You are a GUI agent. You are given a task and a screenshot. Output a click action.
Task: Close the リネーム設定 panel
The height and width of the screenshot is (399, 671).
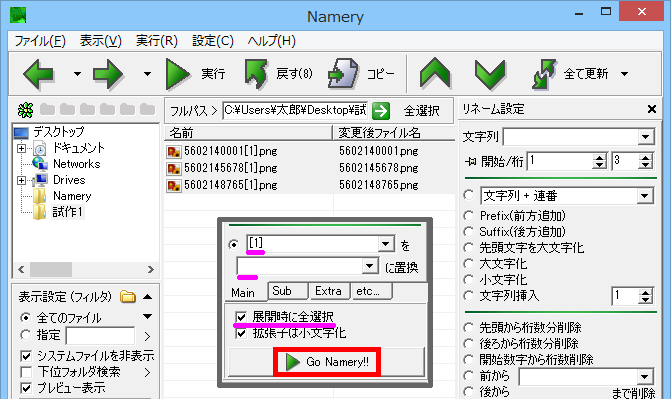coord(652,109)
